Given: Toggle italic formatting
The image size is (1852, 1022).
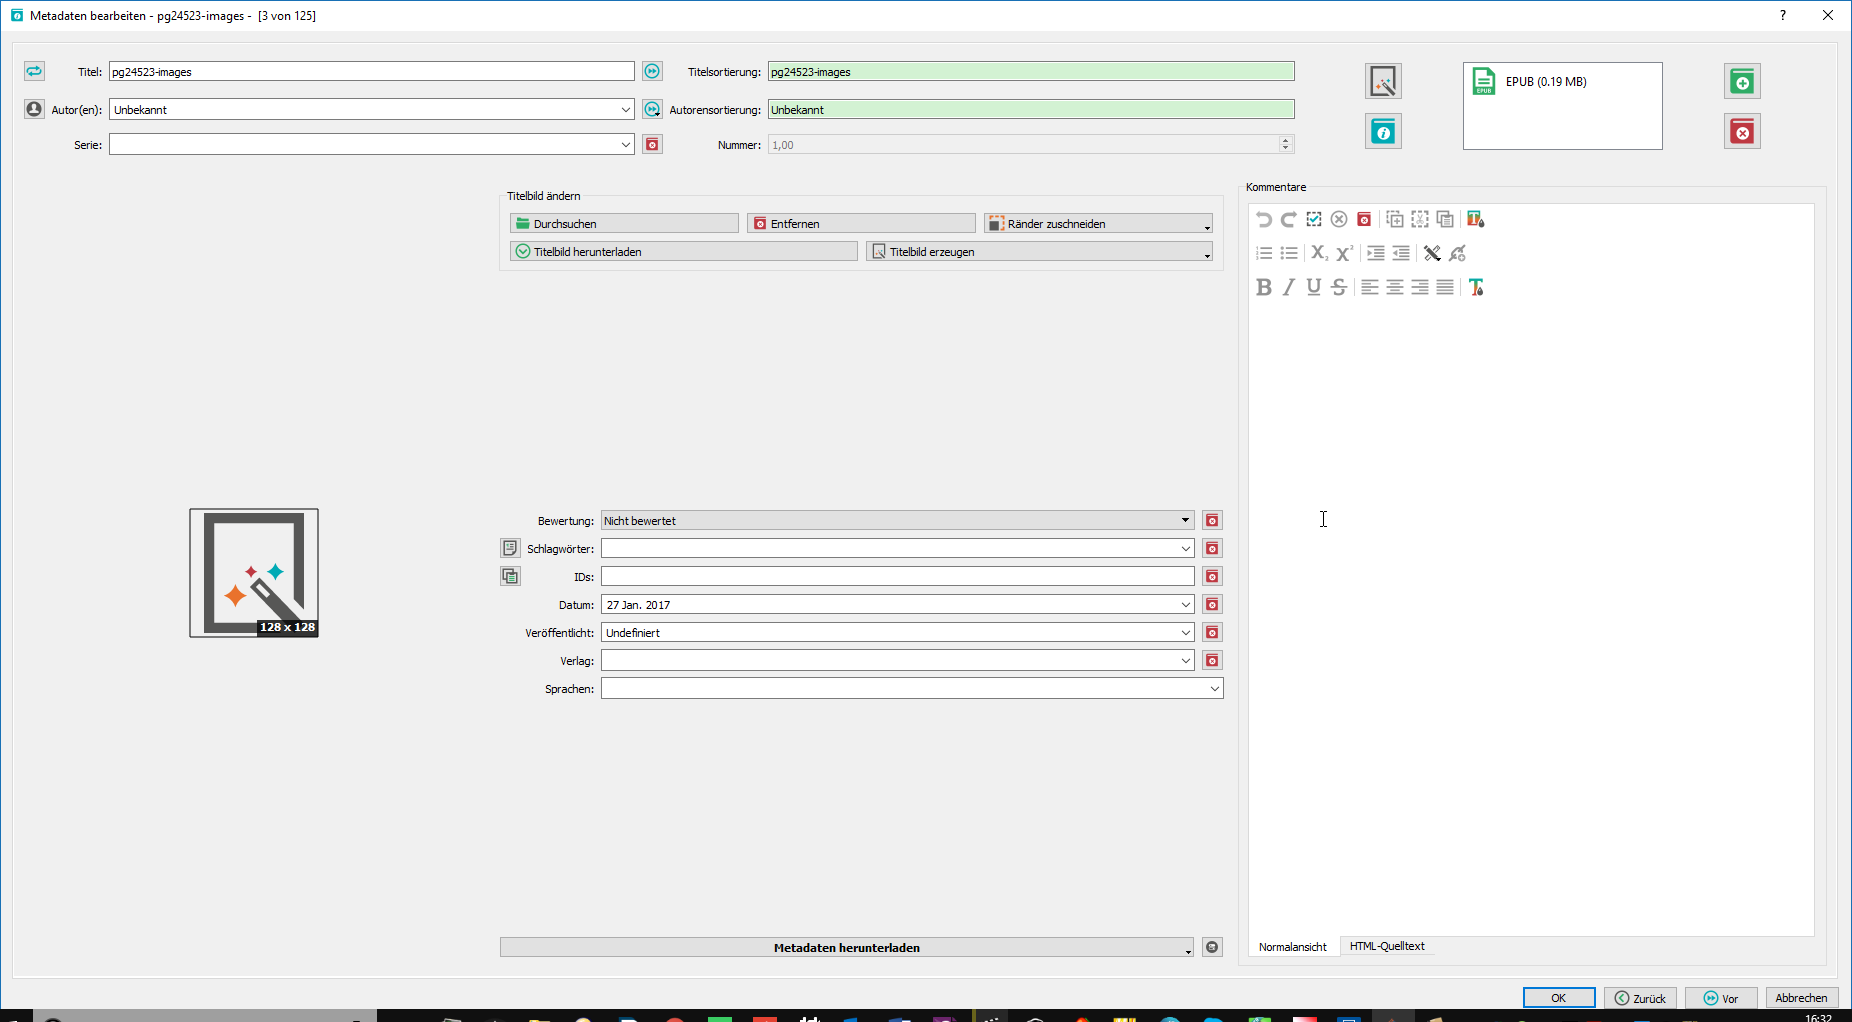Looking at the screenshot, I should [1289, 287].
